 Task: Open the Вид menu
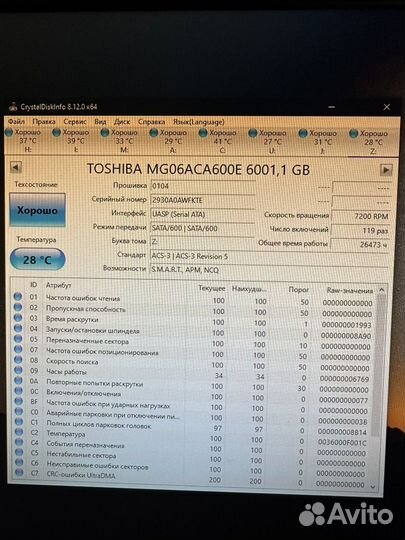pyautogui.click(x=100, y=122)
